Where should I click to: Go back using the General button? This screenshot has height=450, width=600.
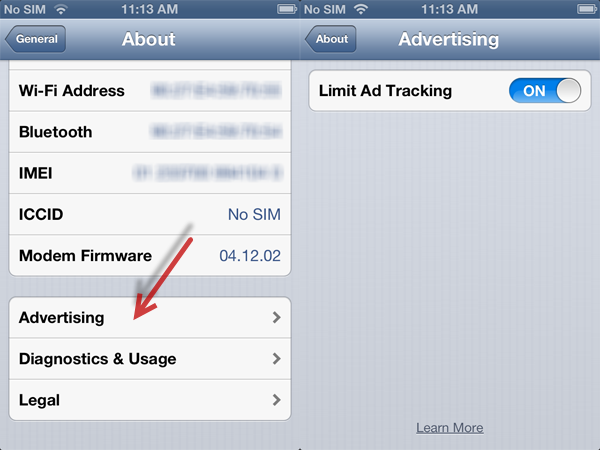(x=35, y=39)
